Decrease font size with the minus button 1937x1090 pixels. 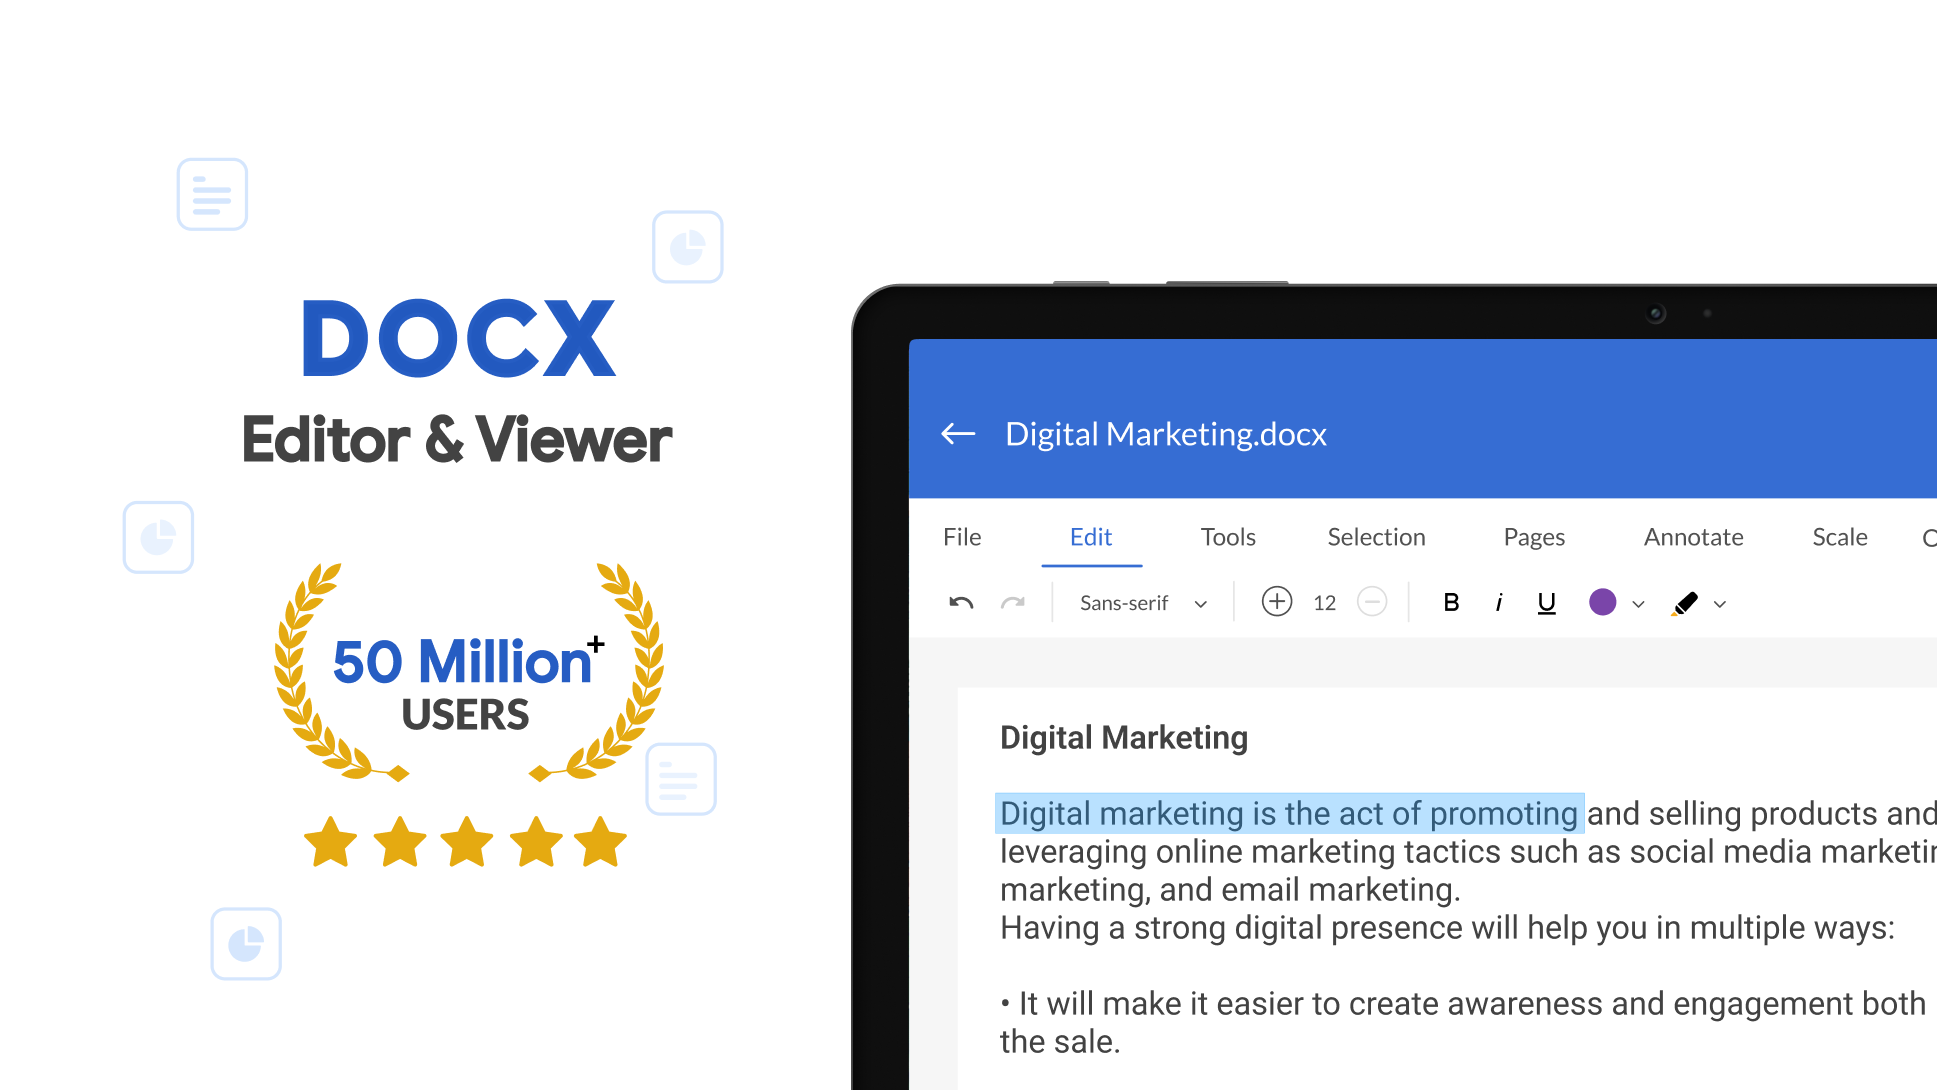[x=1372, y=602]
